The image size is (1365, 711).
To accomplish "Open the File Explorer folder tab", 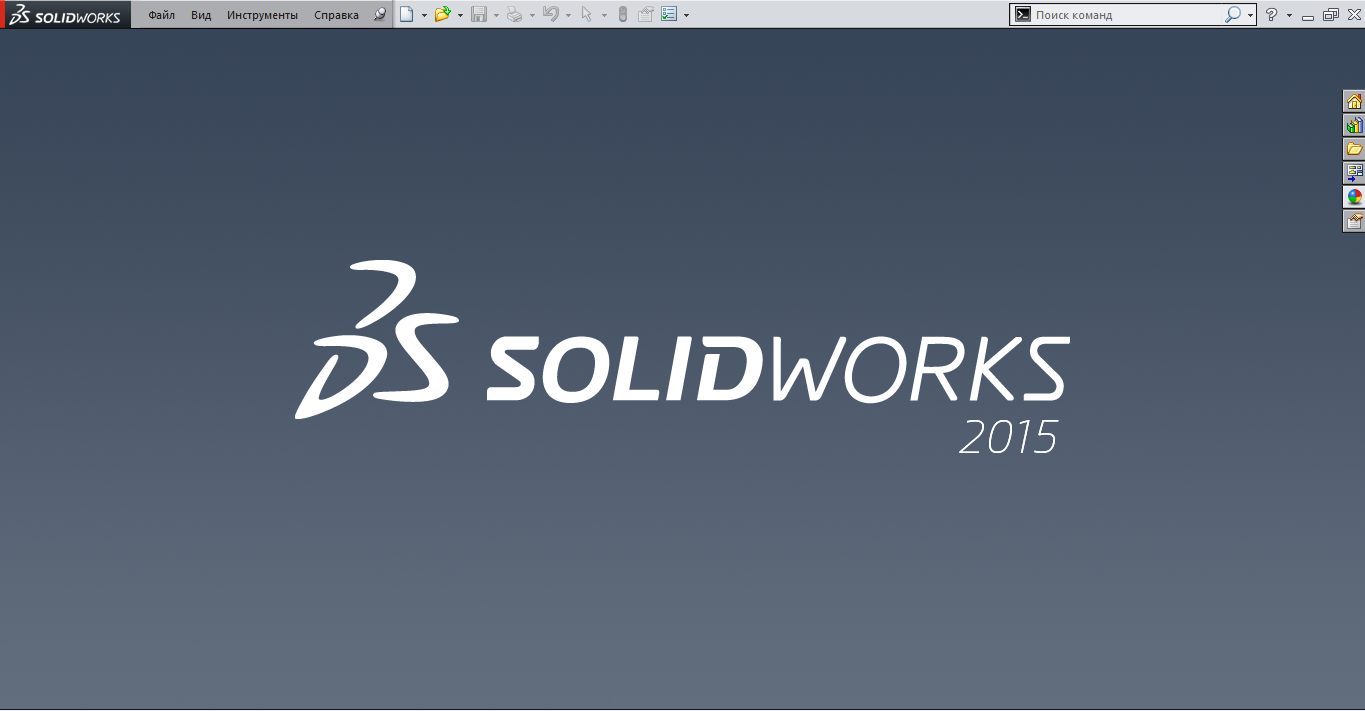I will [x=1354, y=150].
